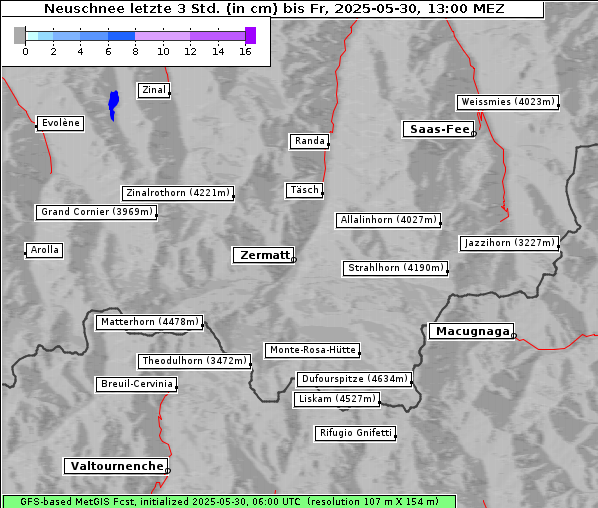The width and height of the screenshot is (598, 508).
Task: Click the Valtournenche location marker circle
Action: coord(167,471)
